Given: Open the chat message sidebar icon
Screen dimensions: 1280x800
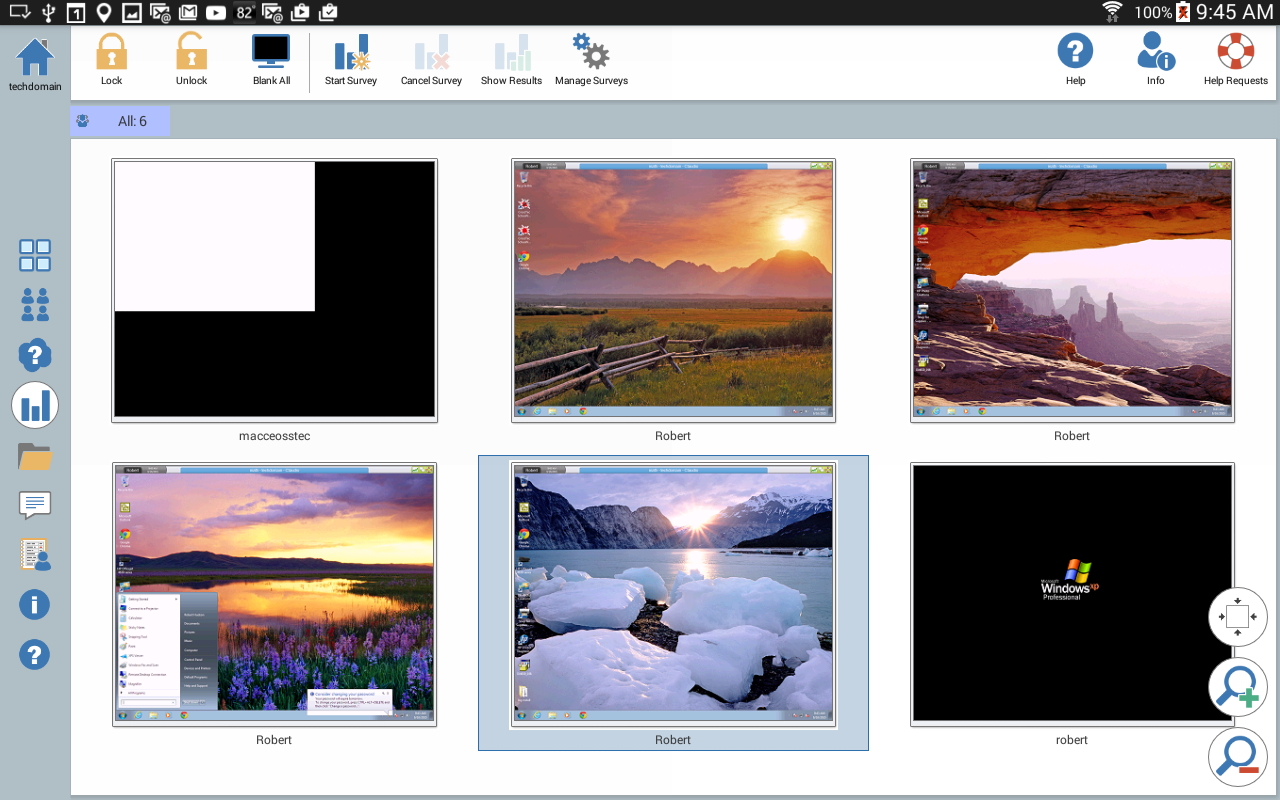Looking at the screenshot, I should pos(35,505).
